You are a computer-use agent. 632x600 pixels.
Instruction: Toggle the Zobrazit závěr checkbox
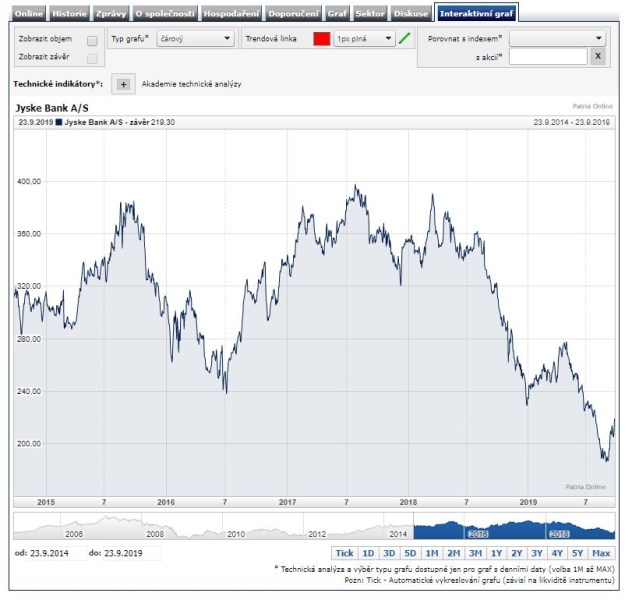point(92,58)
